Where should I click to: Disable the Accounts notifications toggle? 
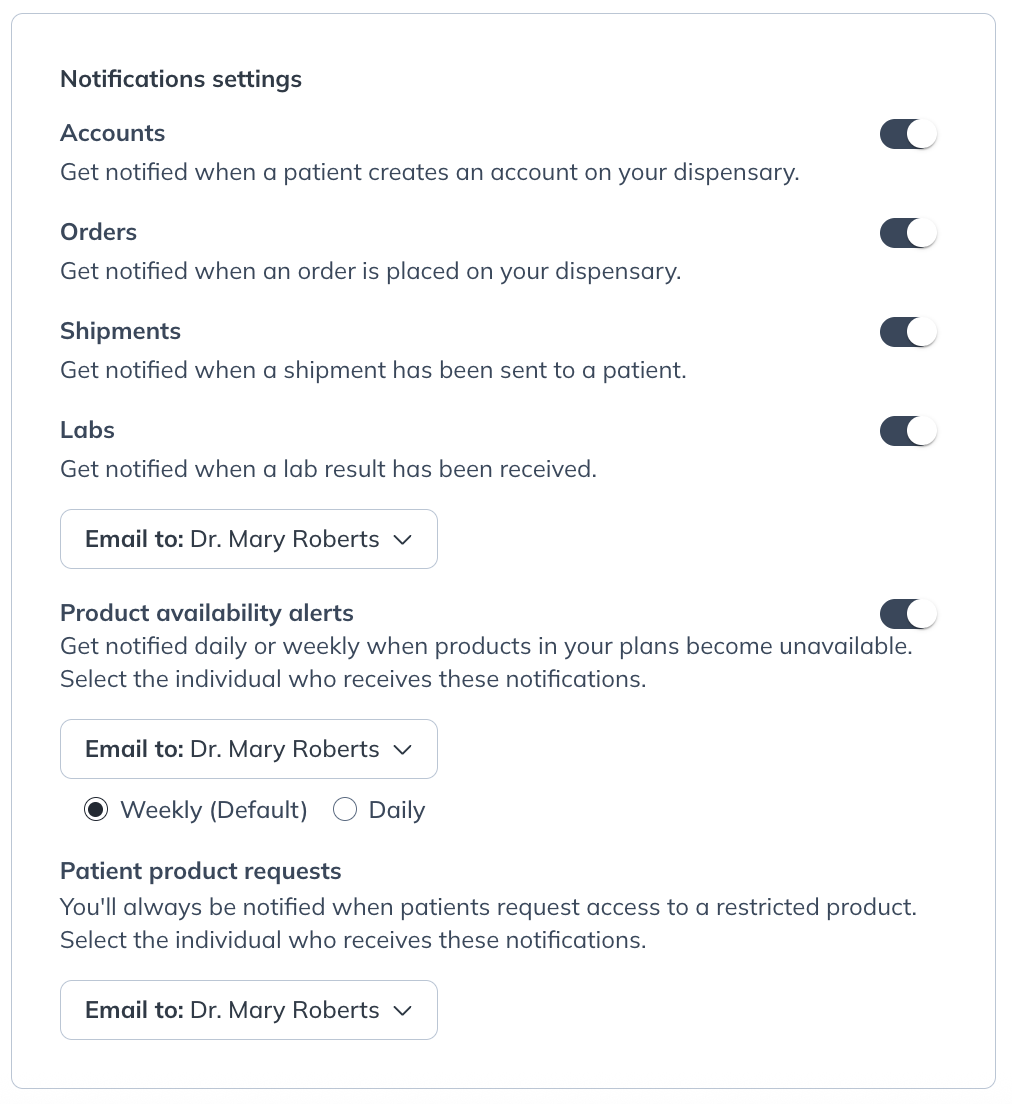pyautogui.click(x=908, y=134)
